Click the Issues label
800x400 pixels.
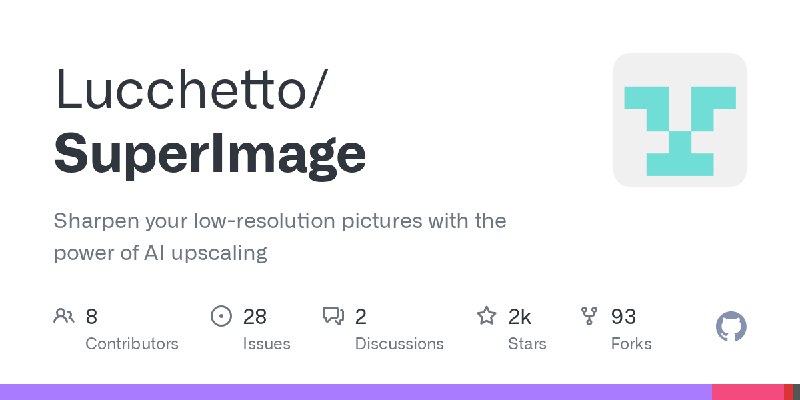point(266,343)
